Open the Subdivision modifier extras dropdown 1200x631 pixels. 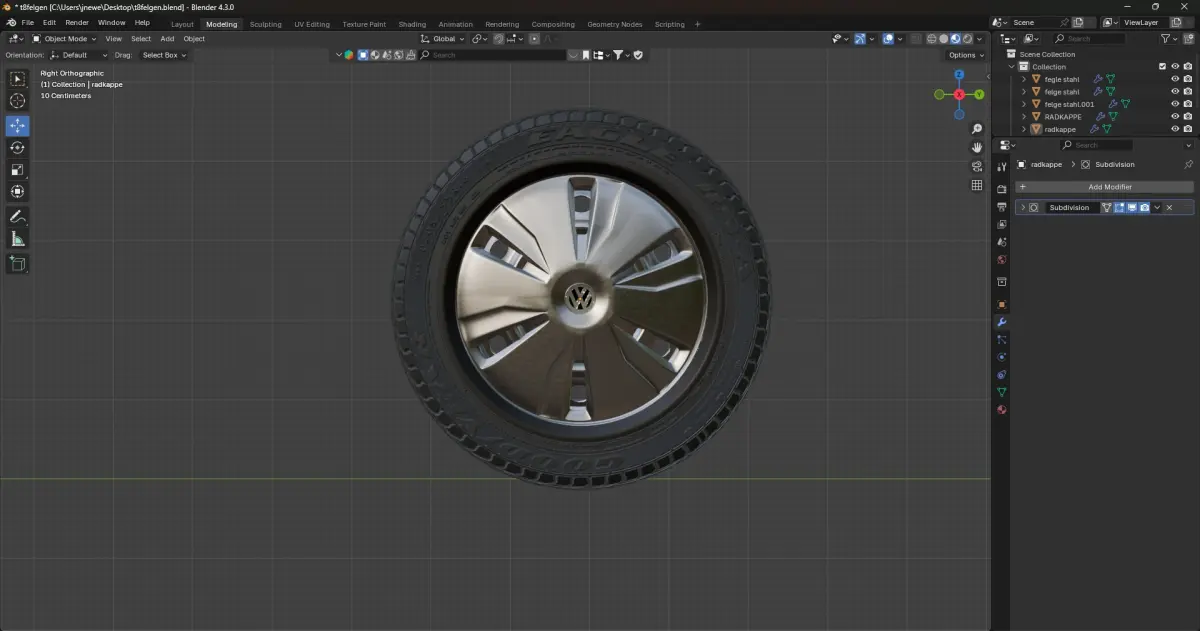[x=1157, y=208]
